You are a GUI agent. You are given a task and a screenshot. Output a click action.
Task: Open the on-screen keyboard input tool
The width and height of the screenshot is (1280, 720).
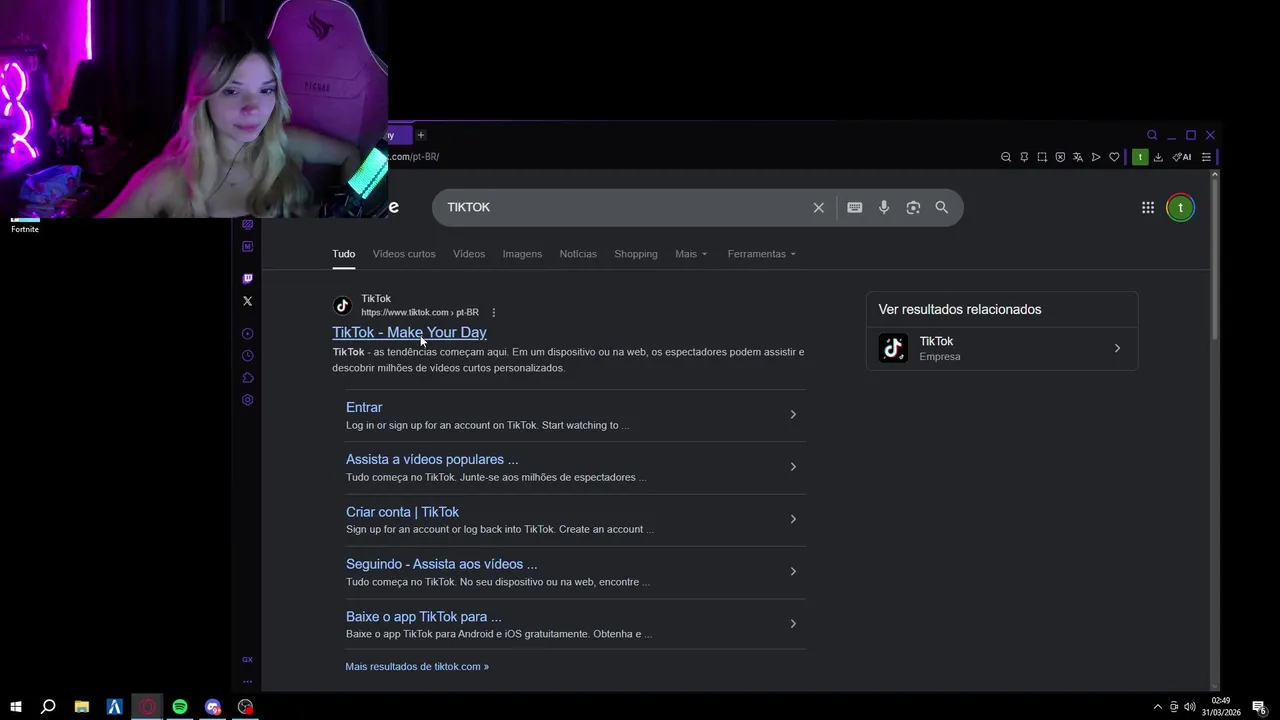pyautogui.click(x=854, y=207)
